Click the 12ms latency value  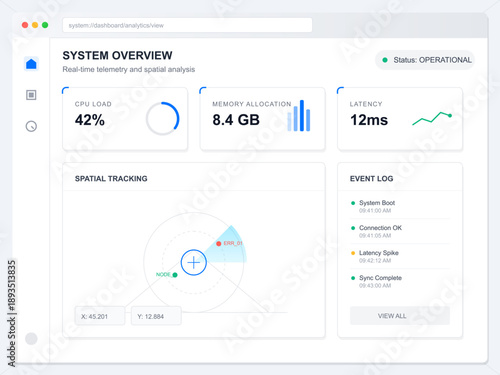pyautogui.click(x=369, y=120)
